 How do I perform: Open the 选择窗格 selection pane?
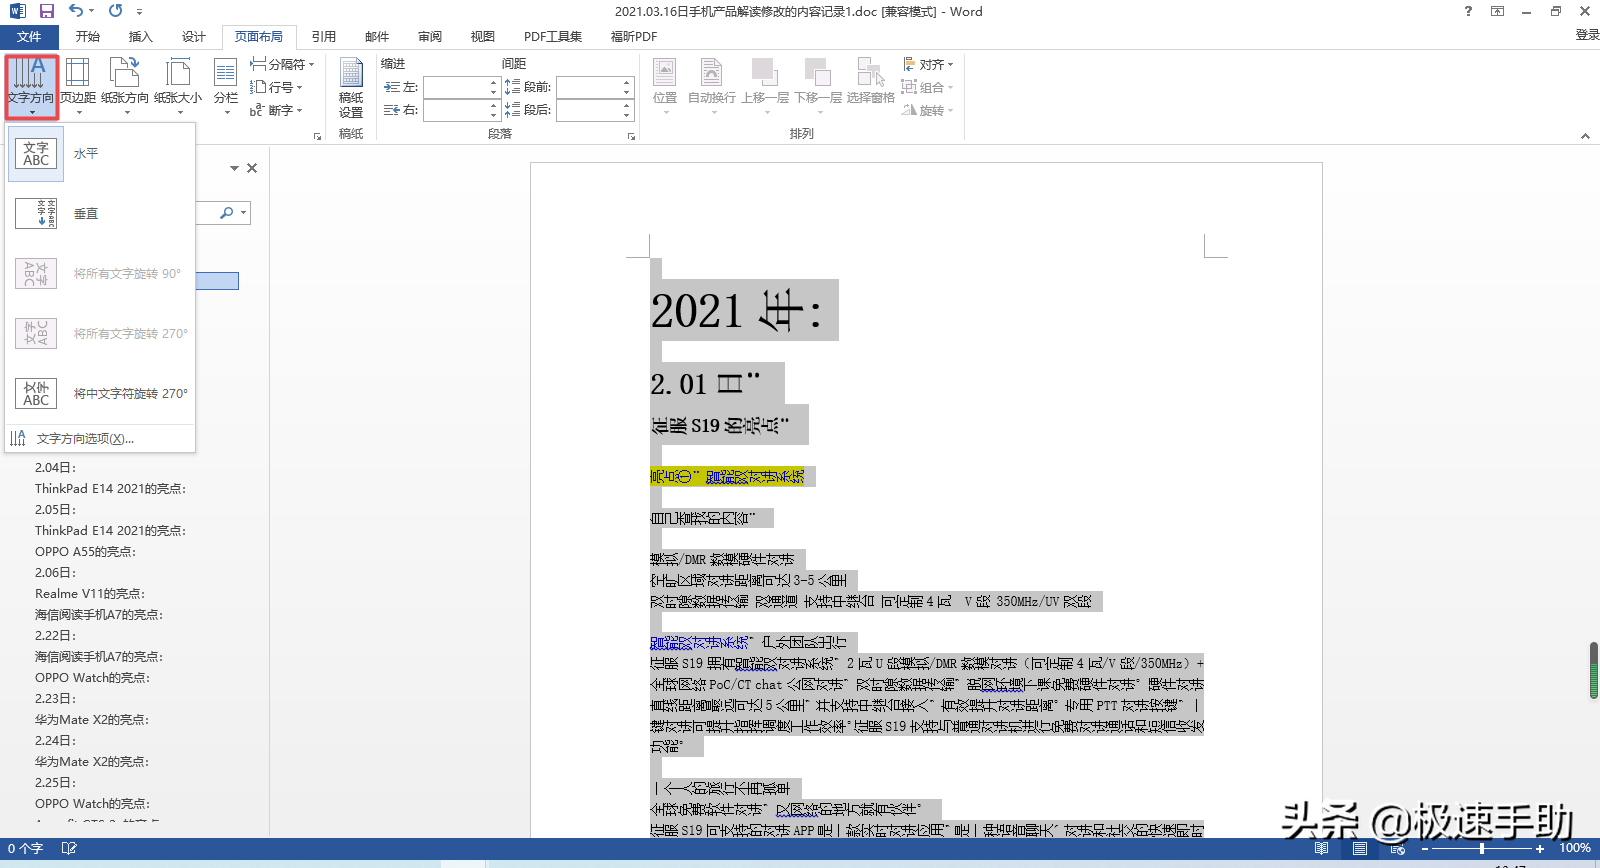point(871,86)
